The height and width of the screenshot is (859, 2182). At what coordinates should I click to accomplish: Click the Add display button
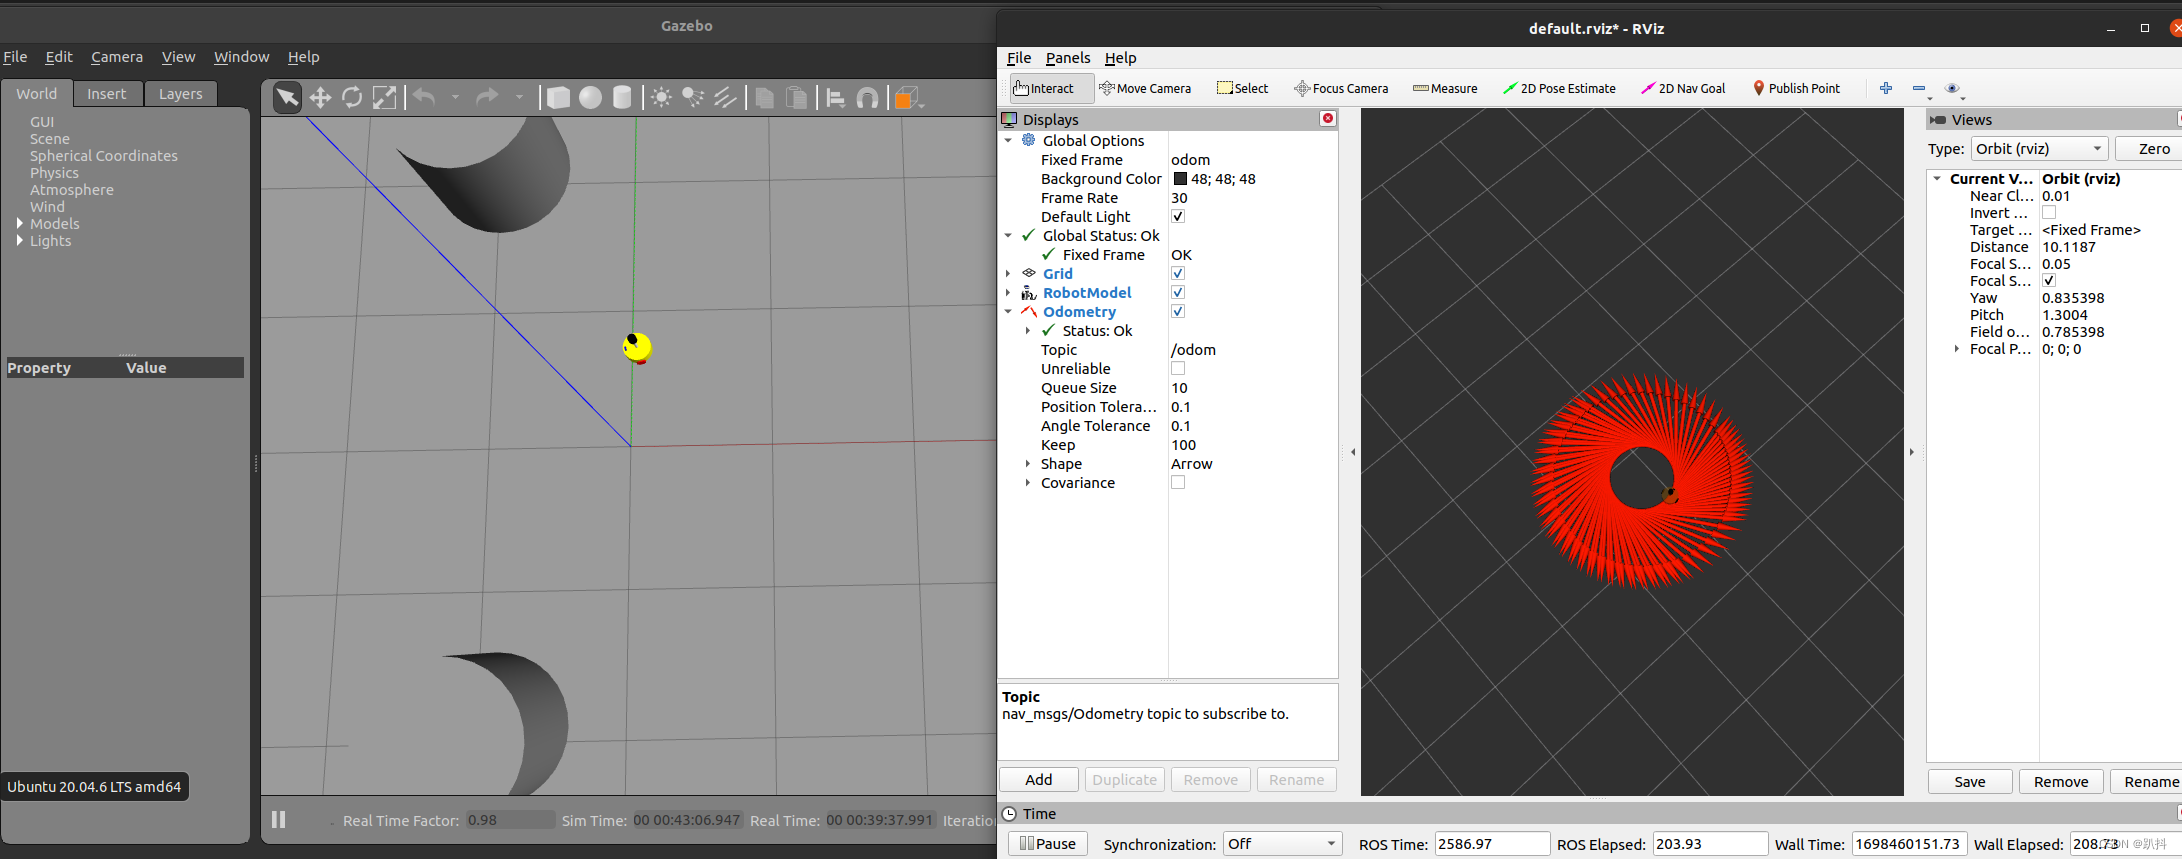coord(1039,779)
